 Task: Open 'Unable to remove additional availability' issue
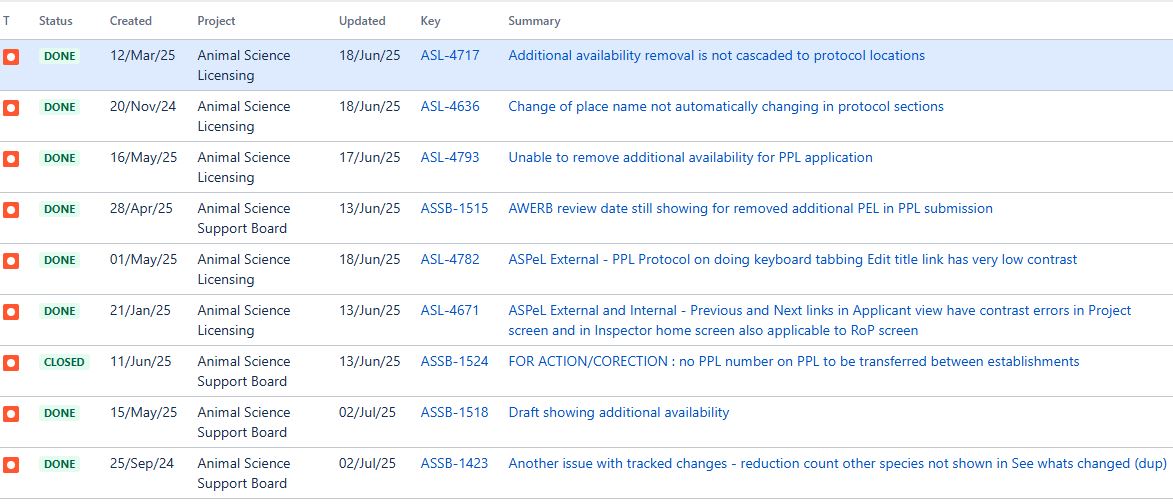690,157
